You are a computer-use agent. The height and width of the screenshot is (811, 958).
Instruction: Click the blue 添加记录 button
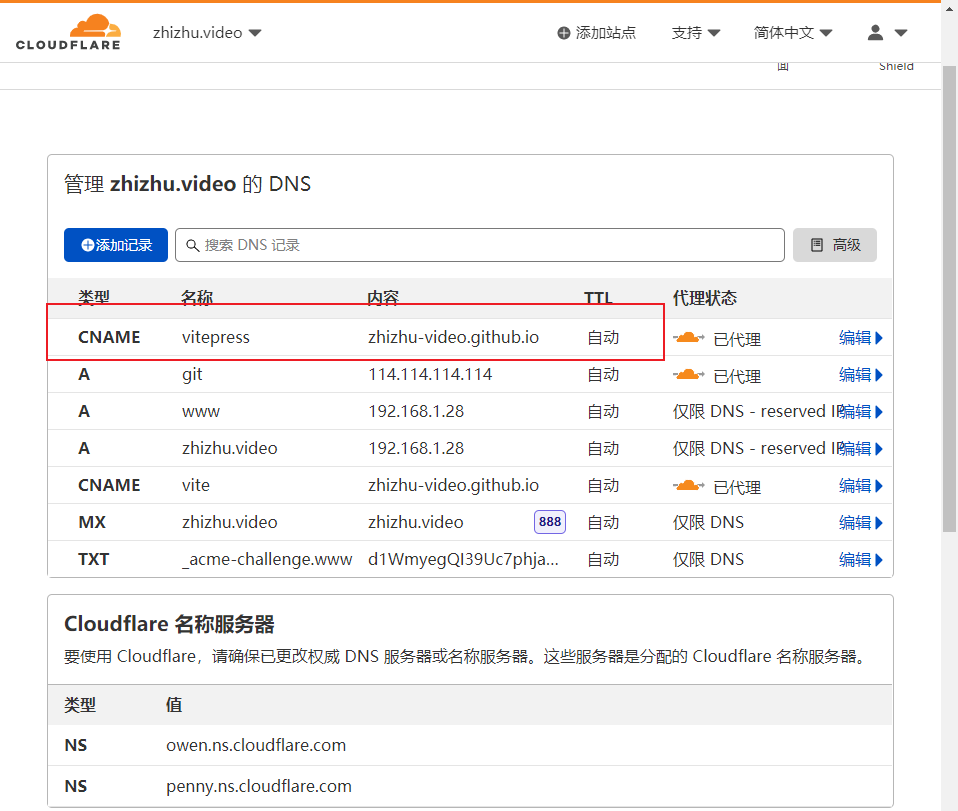click(x=116, y=245)
